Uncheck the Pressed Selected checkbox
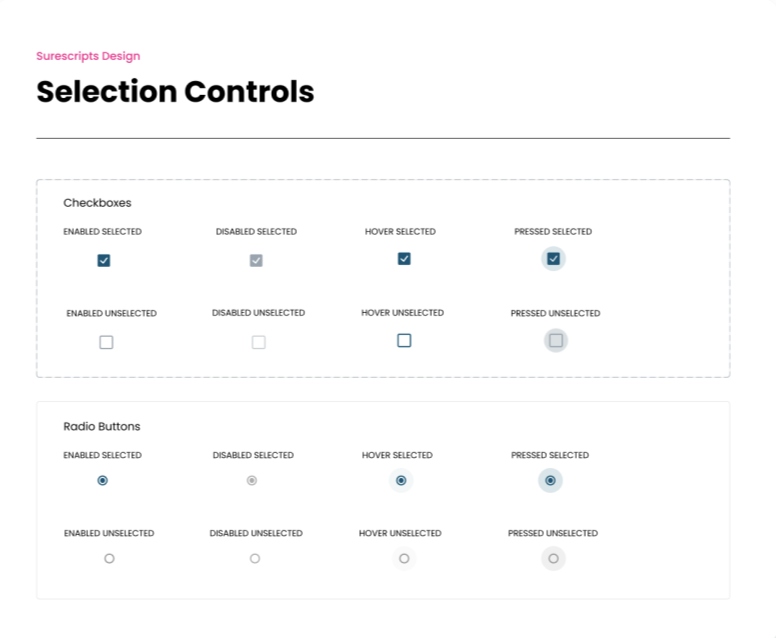Screen dimensions: 776x638 tap(553, 259)
